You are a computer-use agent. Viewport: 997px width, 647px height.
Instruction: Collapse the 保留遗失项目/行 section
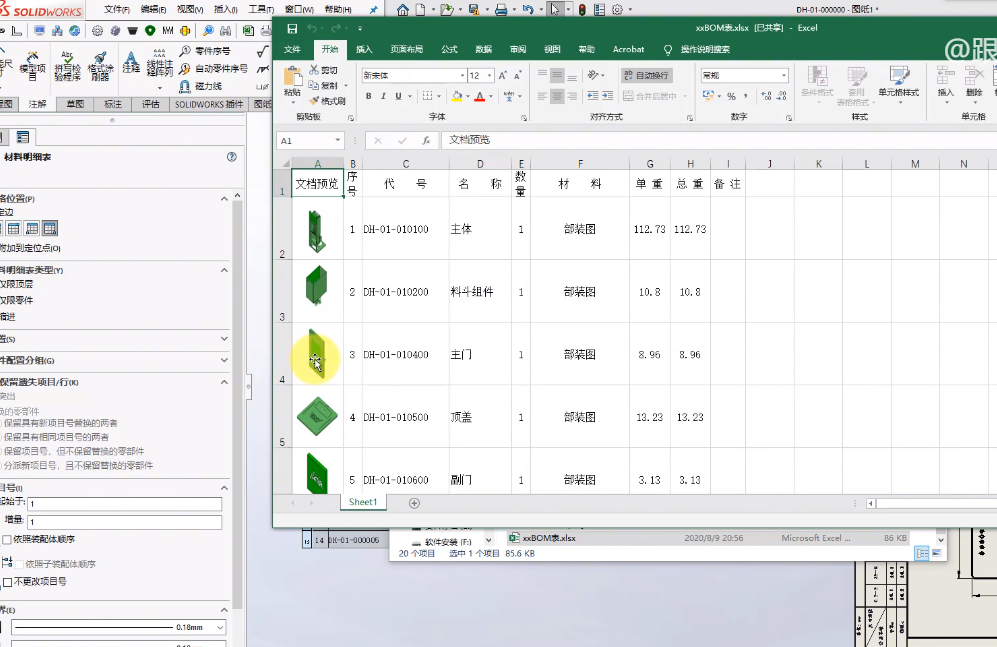point(223,382)
